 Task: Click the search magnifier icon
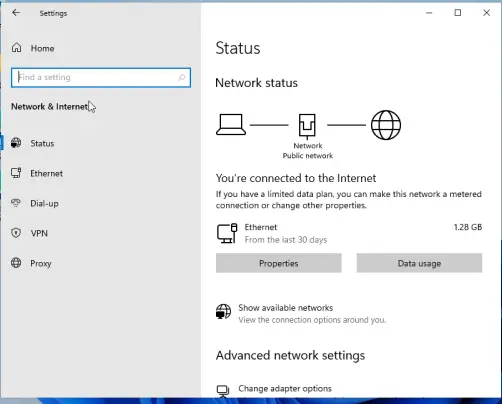click(182, 77)
